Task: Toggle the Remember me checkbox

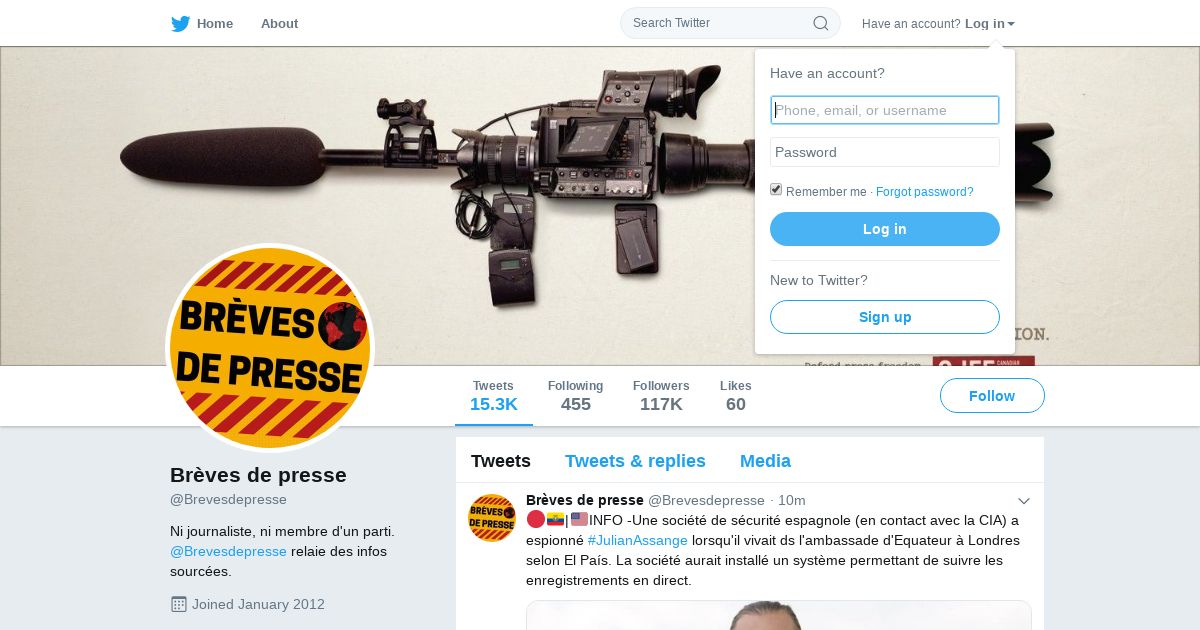Action: [776, 190]
